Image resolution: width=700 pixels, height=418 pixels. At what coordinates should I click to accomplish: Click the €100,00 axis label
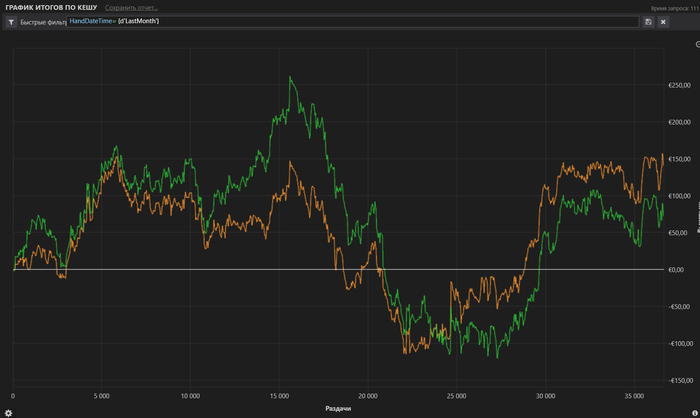679,196
